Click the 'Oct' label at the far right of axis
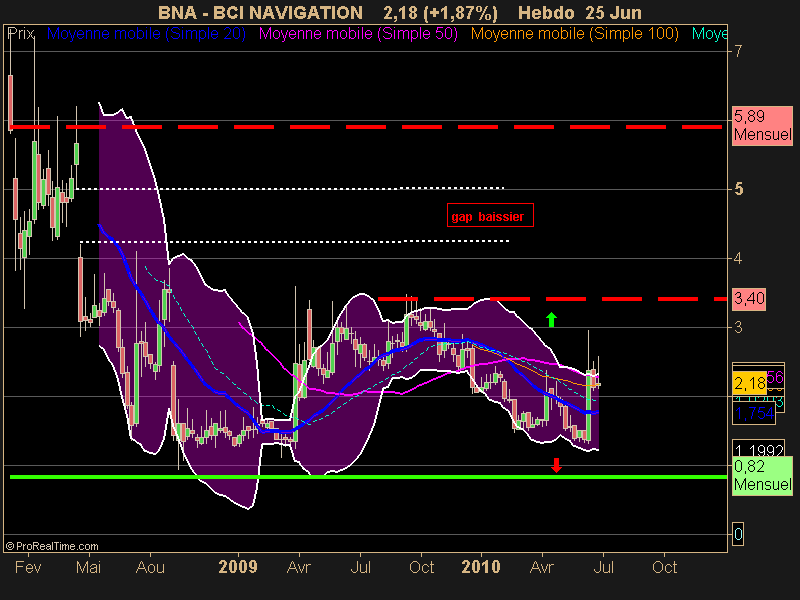Image resolution: width=800 pixels, height=600 pixels. point(664,567)
